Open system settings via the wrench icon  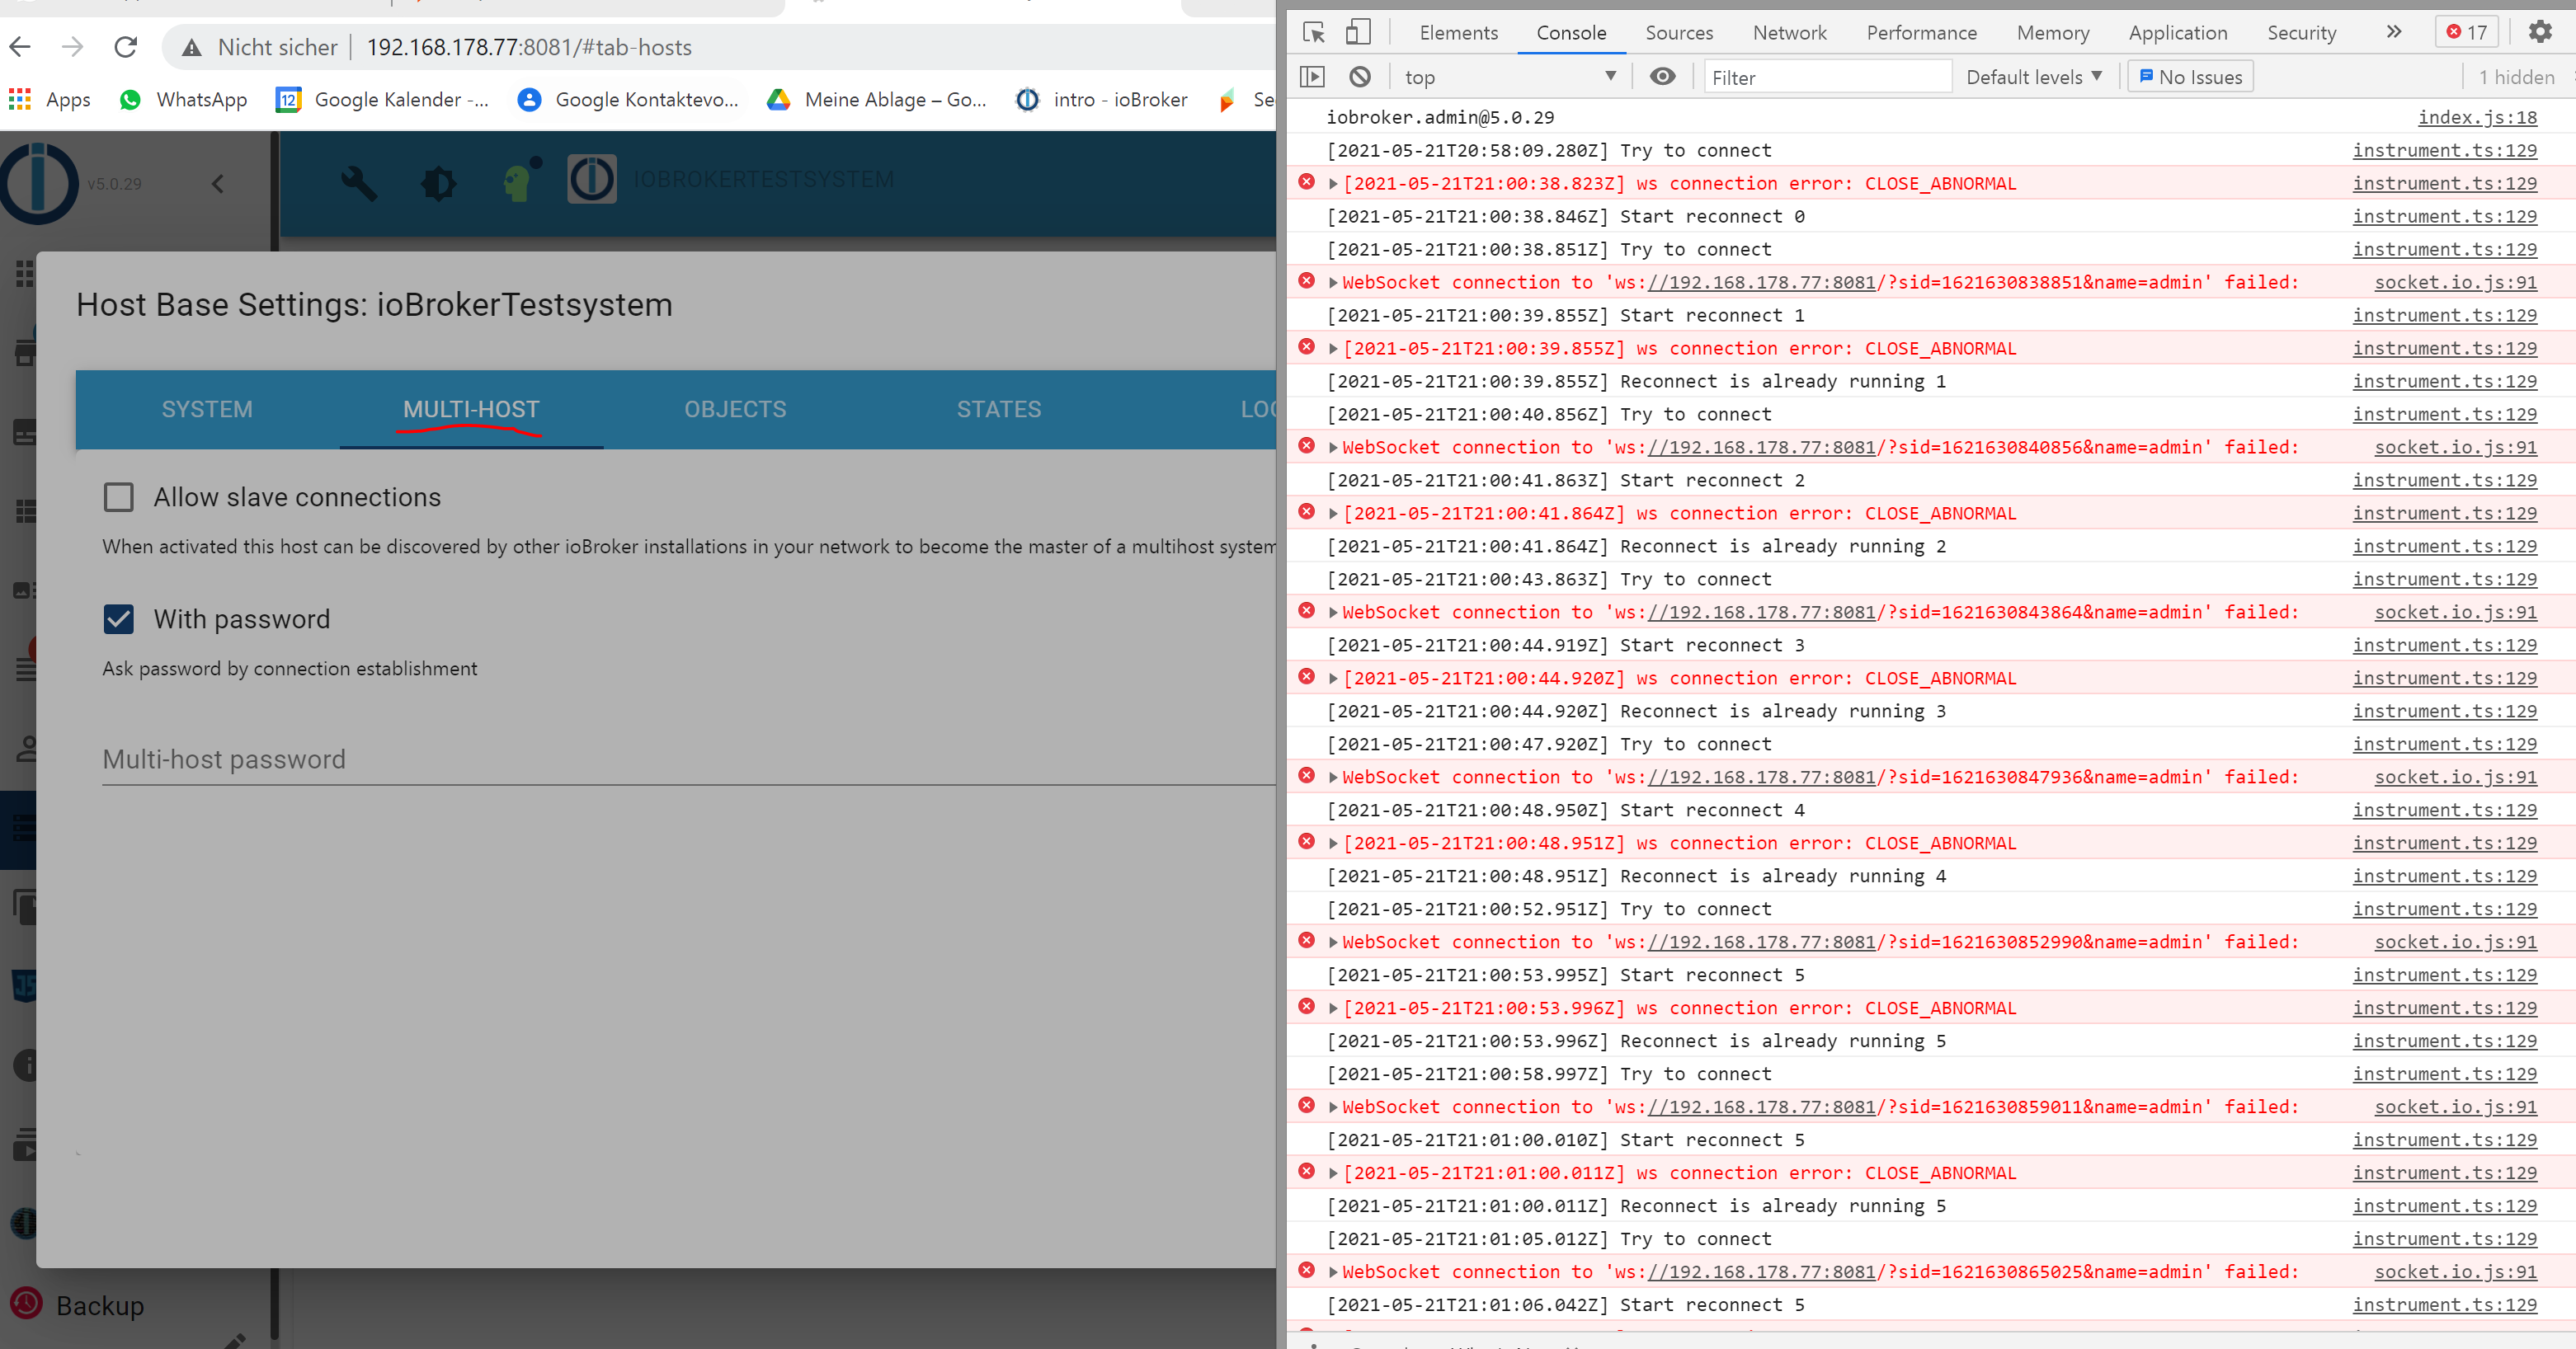point(359,183)
